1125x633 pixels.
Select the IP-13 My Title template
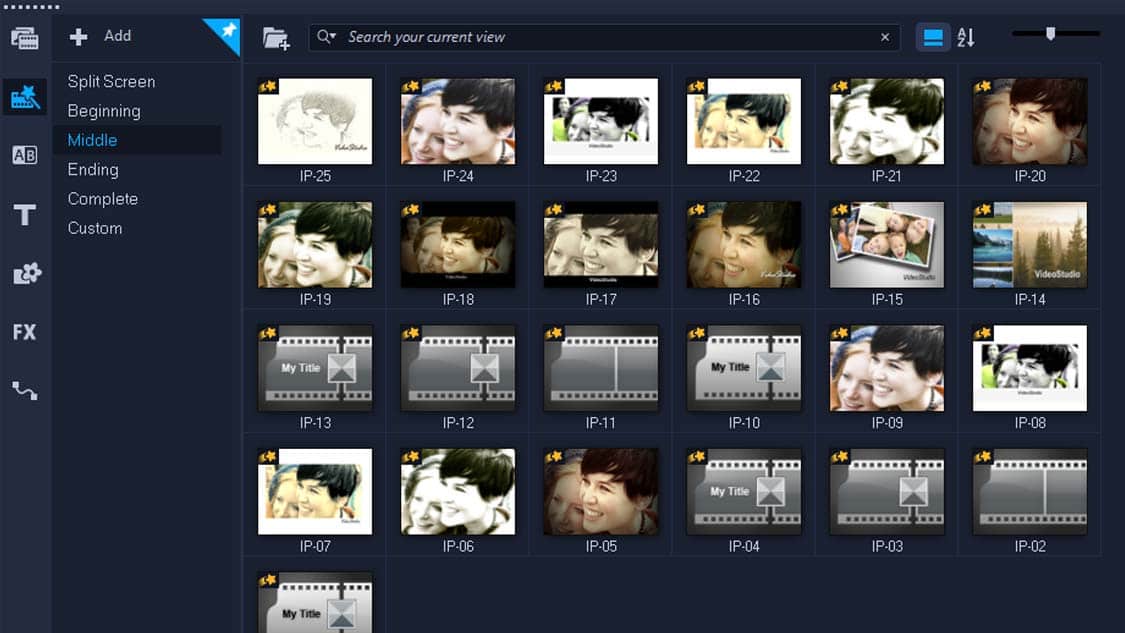(x=315, y=368)
